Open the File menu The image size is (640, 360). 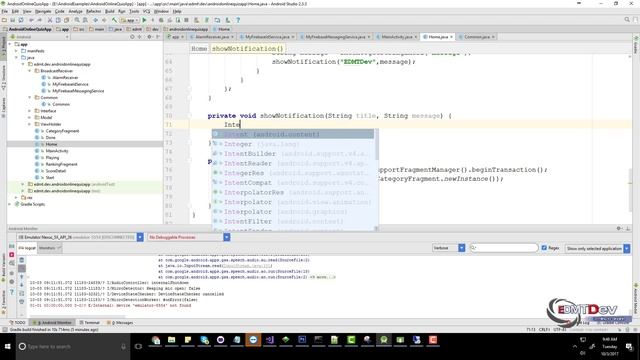pos(4,11)
